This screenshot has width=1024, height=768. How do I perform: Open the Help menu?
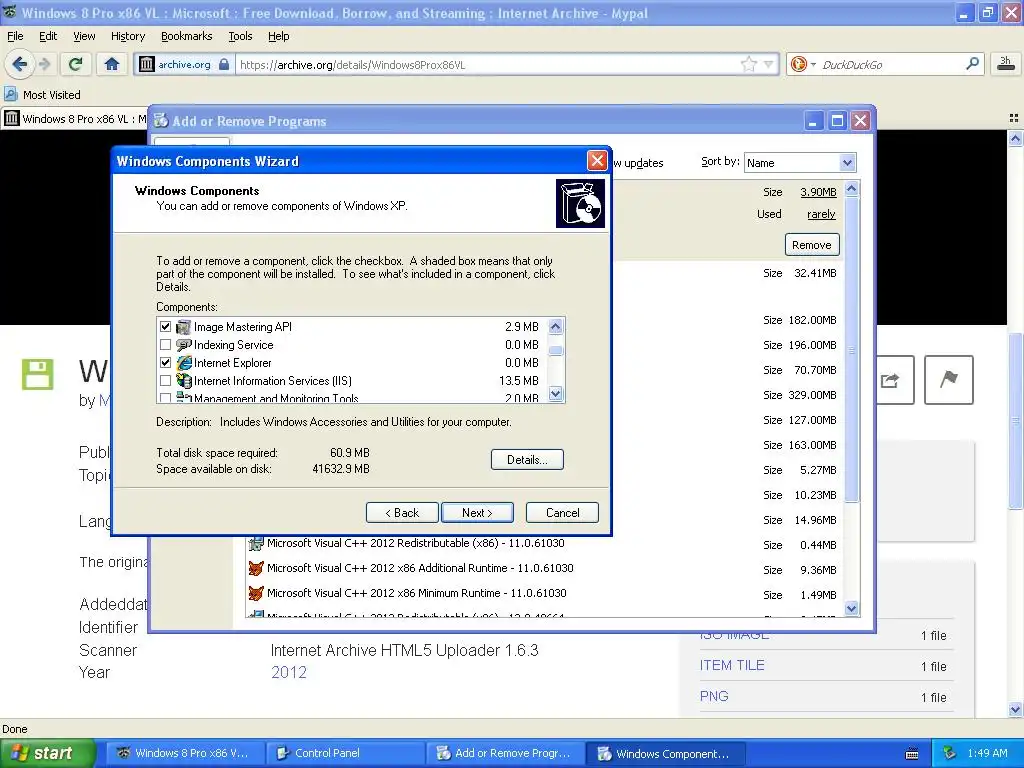pyautogui.click(x=278, y=36)
